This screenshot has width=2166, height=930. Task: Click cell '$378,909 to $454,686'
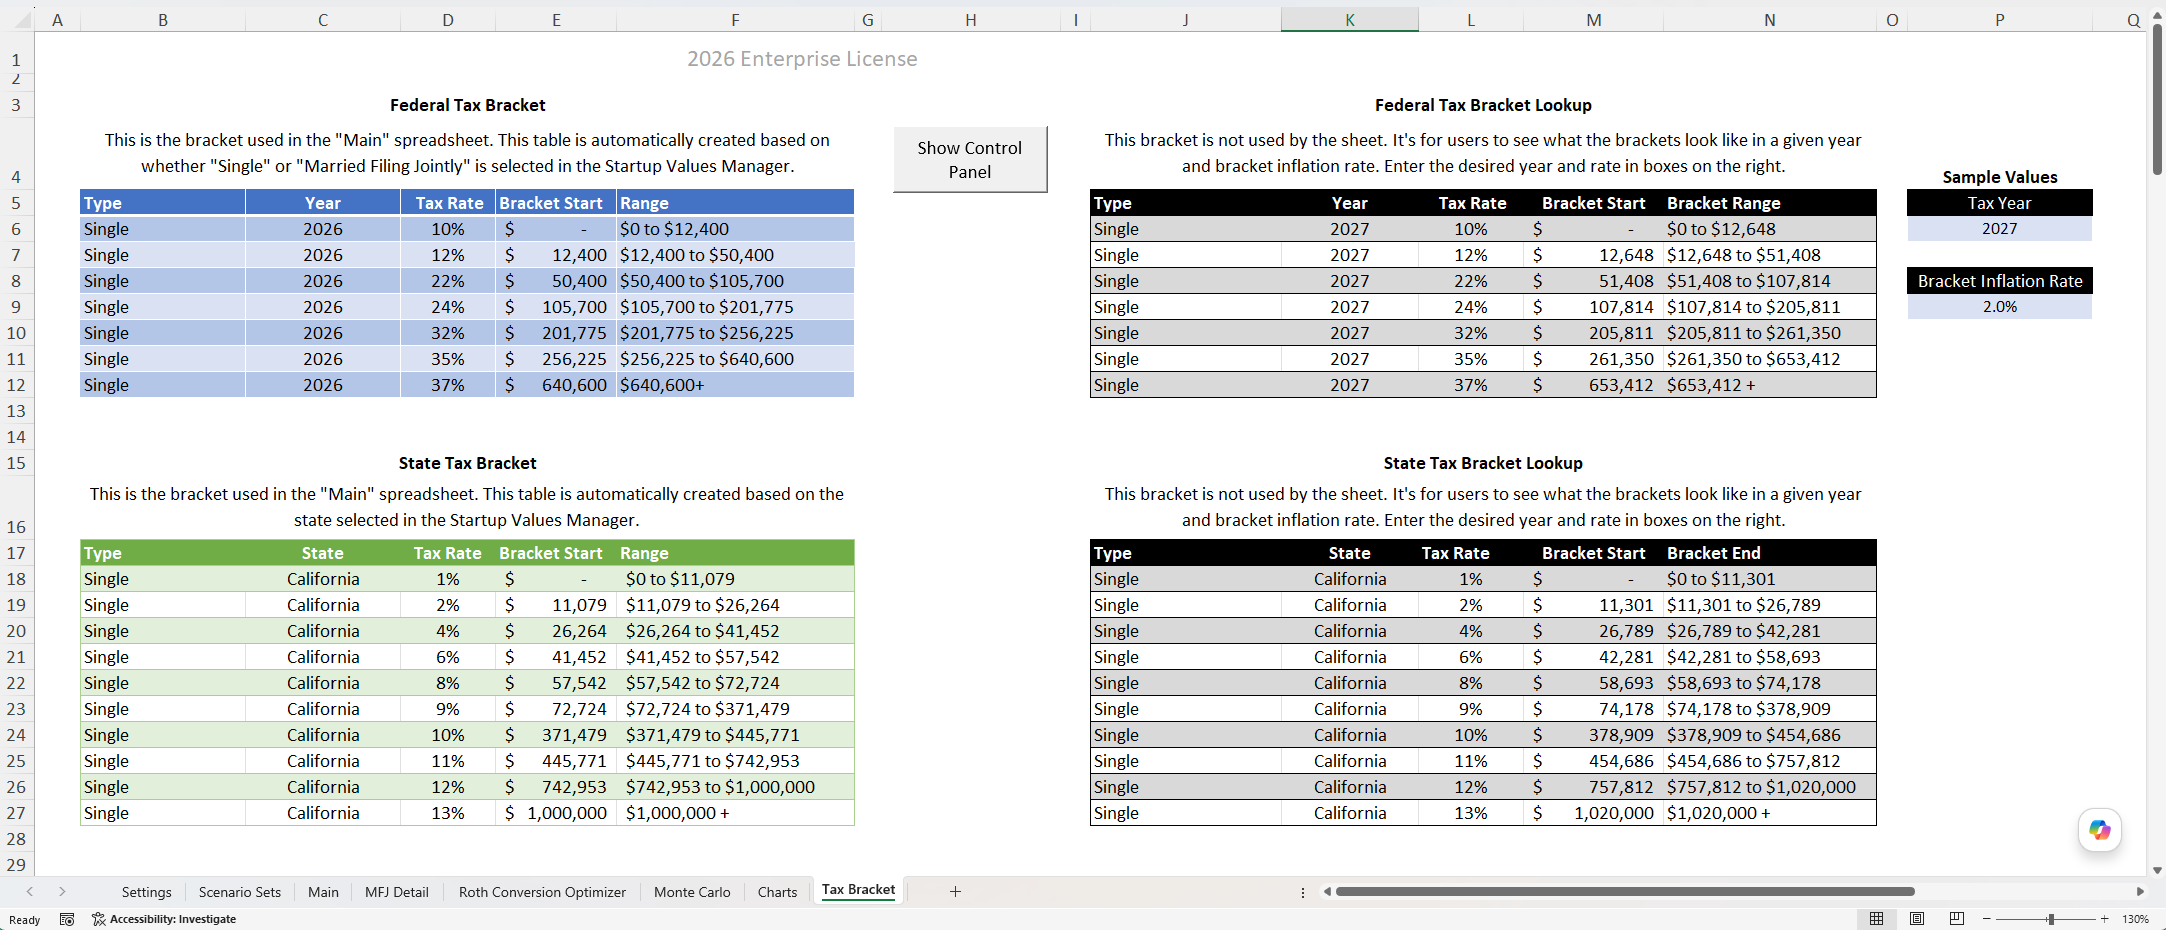1769,735
